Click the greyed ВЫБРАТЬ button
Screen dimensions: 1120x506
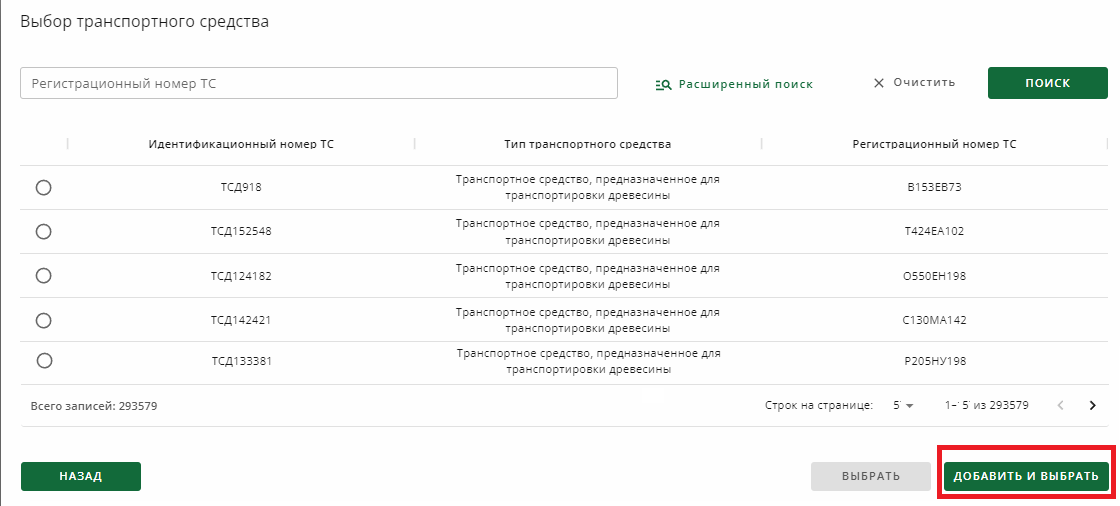click(x=871, y=477)
